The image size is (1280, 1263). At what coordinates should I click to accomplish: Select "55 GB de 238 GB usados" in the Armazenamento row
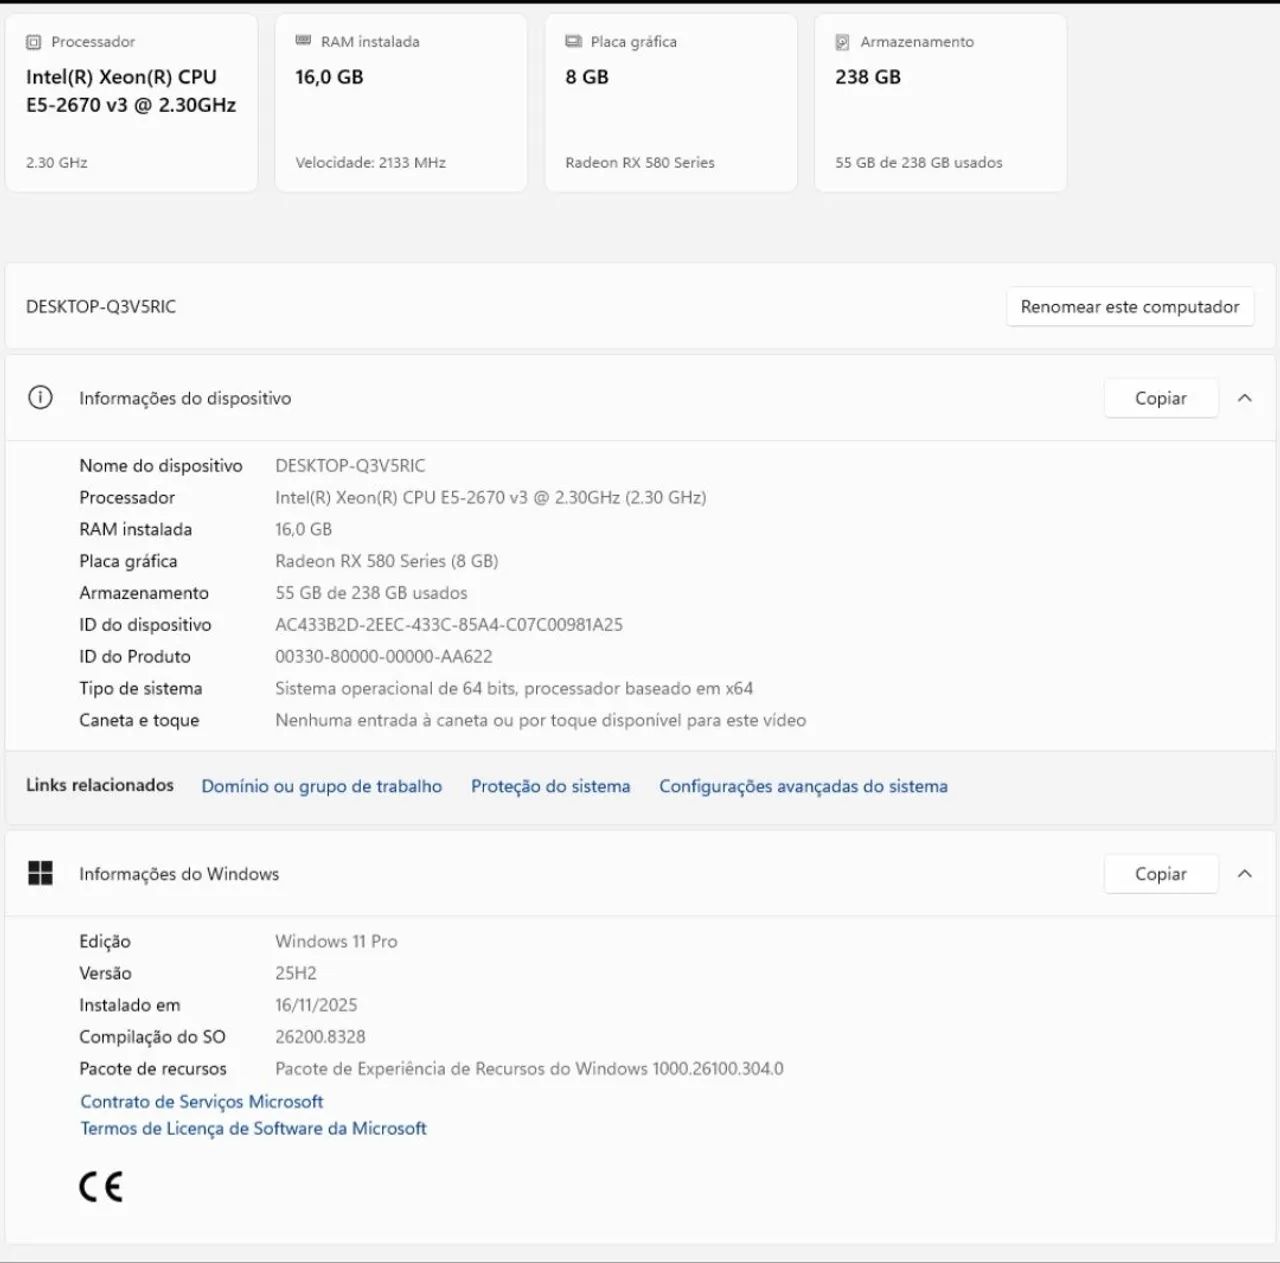[x=371, y=593]
